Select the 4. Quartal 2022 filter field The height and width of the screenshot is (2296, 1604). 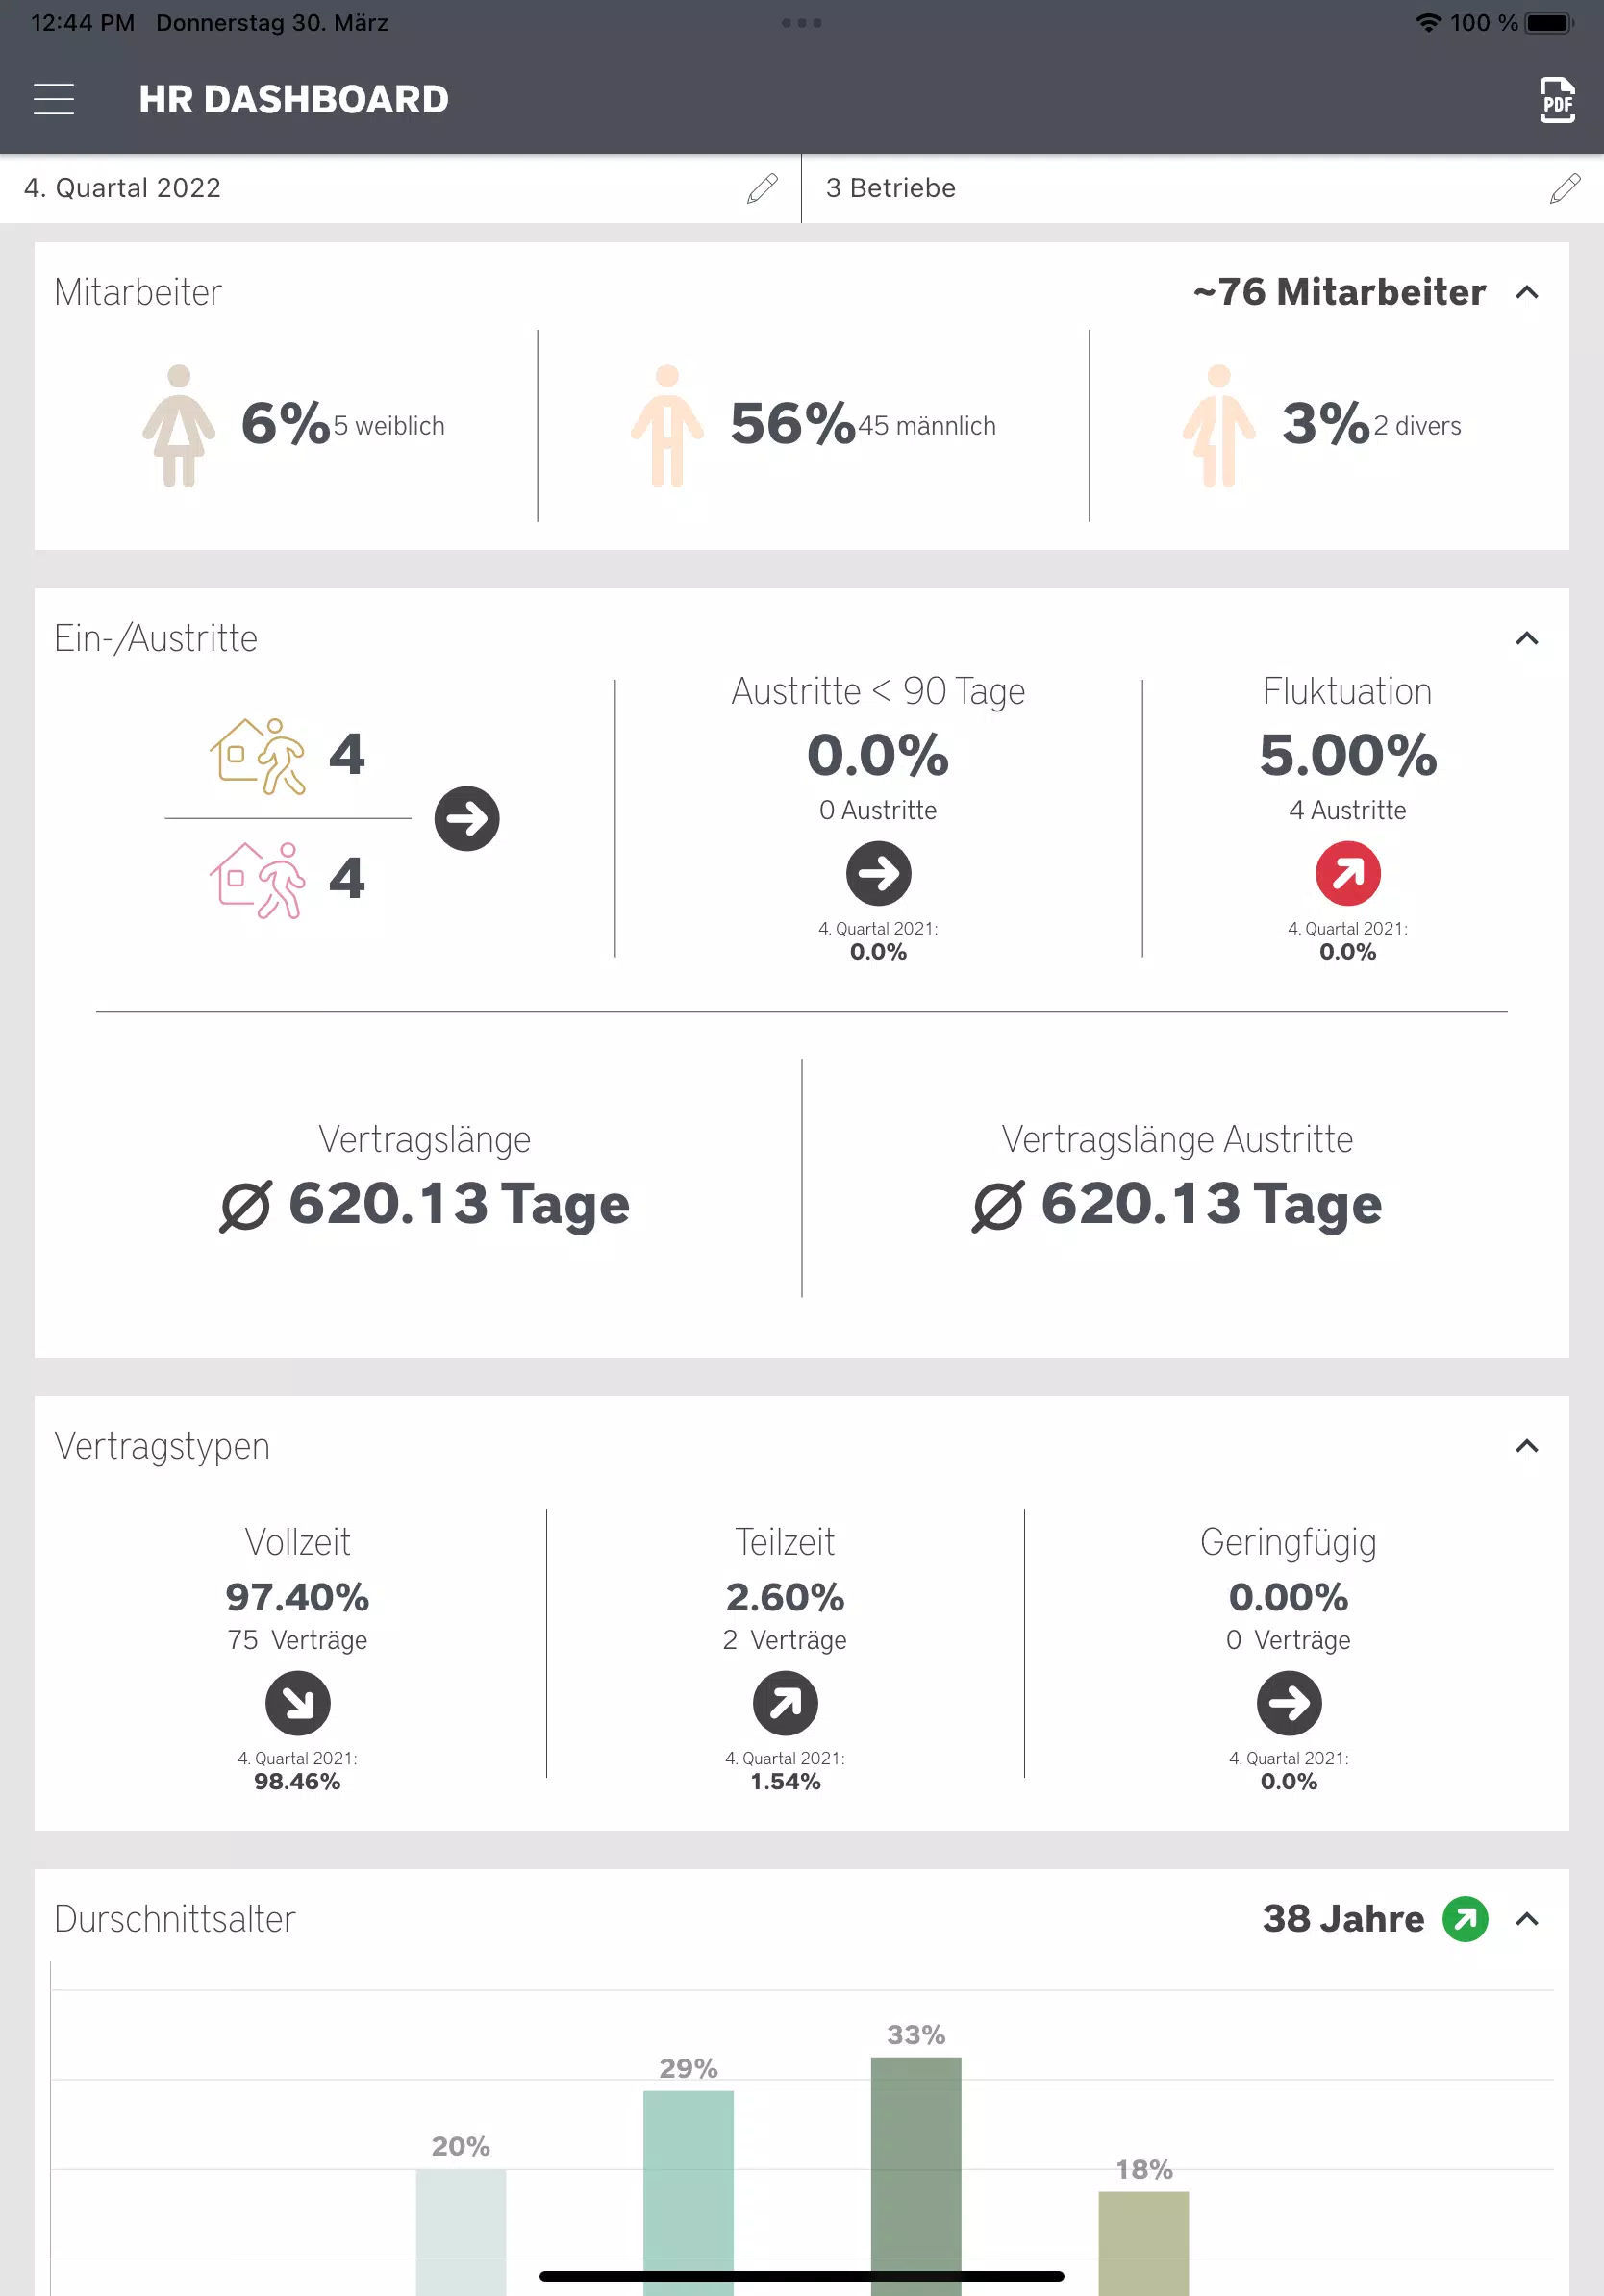point(400,188)
